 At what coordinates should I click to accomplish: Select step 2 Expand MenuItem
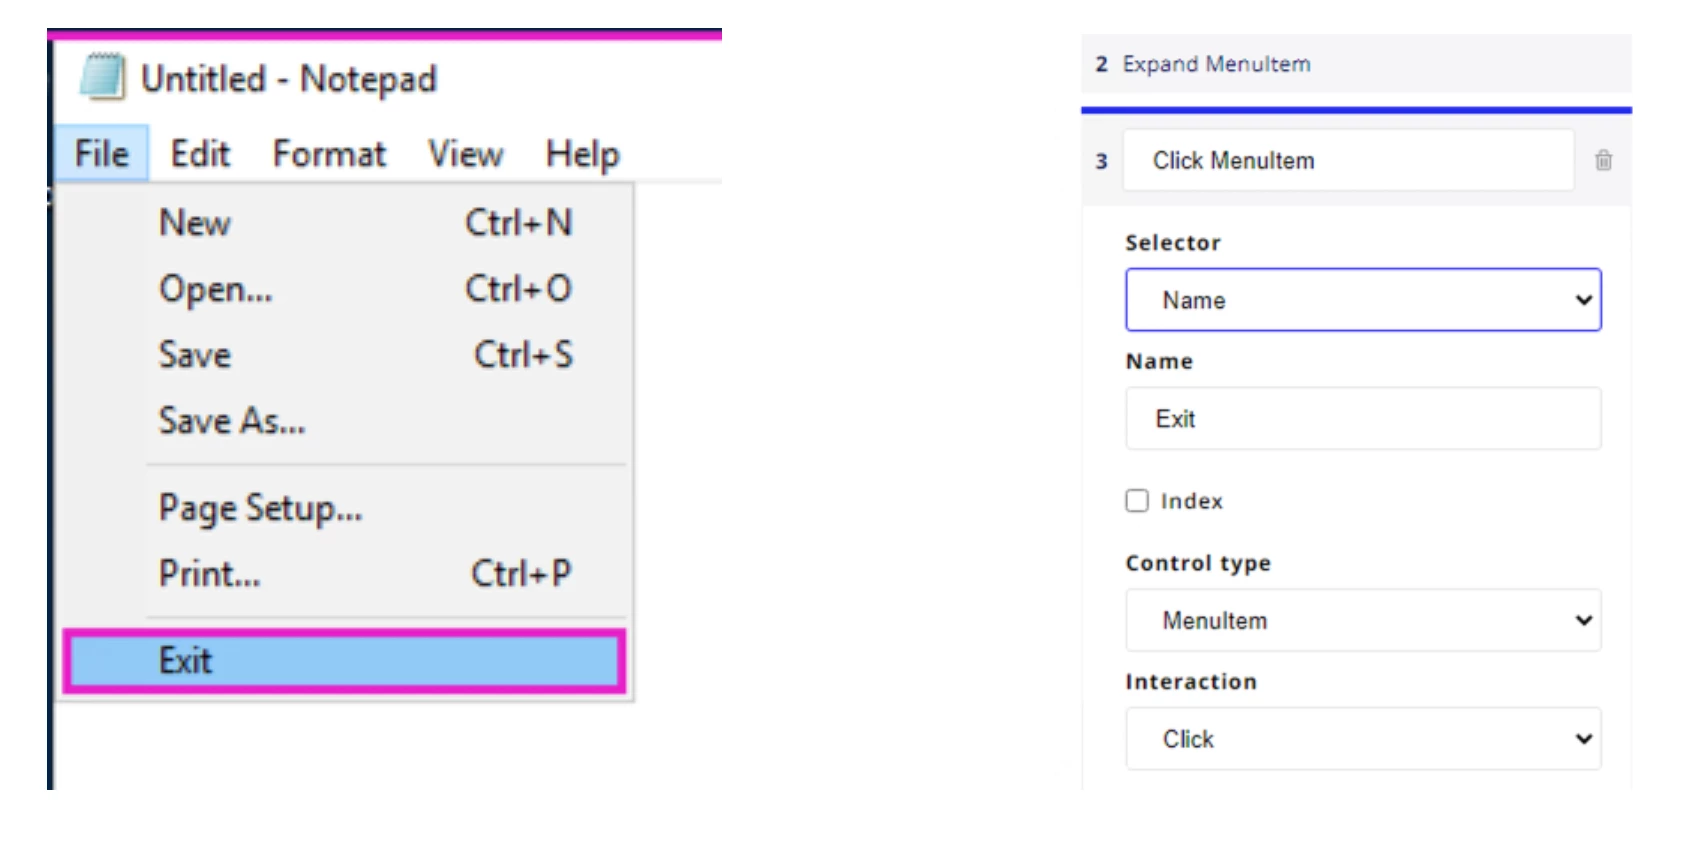[1356, 64]
